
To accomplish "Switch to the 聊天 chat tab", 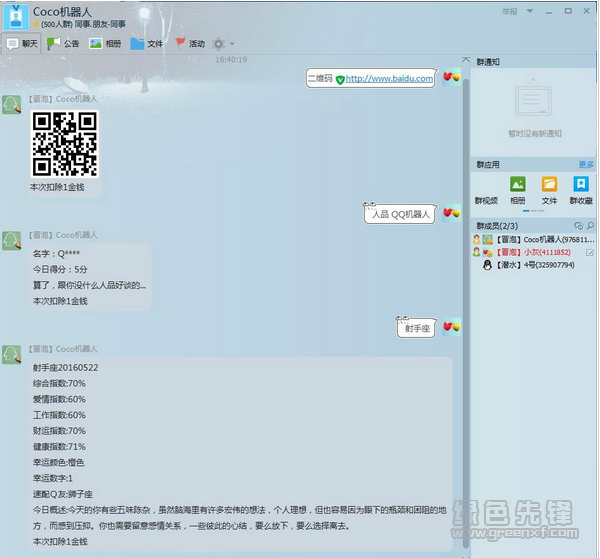I will click(22, 44).
